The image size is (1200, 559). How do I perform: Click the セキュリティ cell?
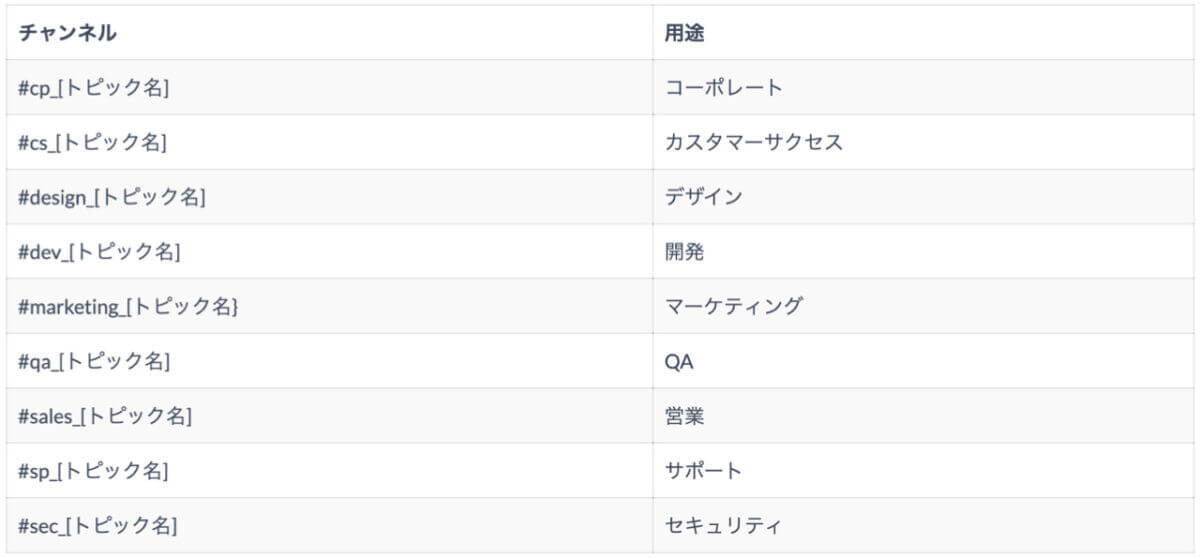click(924, 525)
